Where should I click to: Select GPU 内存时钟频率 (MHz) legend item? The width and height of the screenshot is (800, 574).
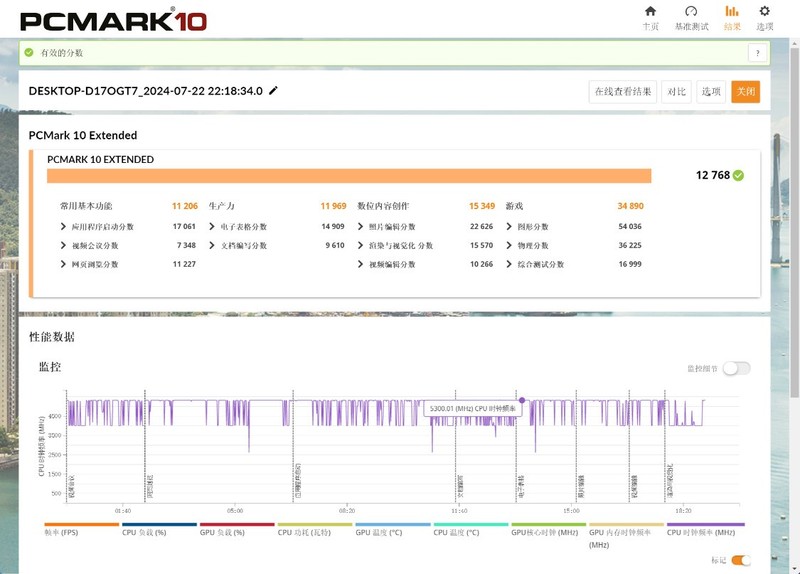tap(627, 536)
